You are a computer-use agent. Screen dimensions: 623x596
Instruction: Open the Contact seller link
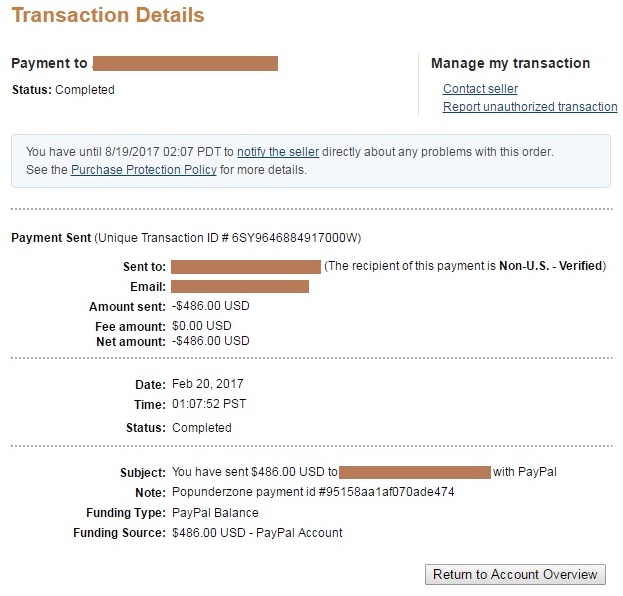[x=480, y=89]
